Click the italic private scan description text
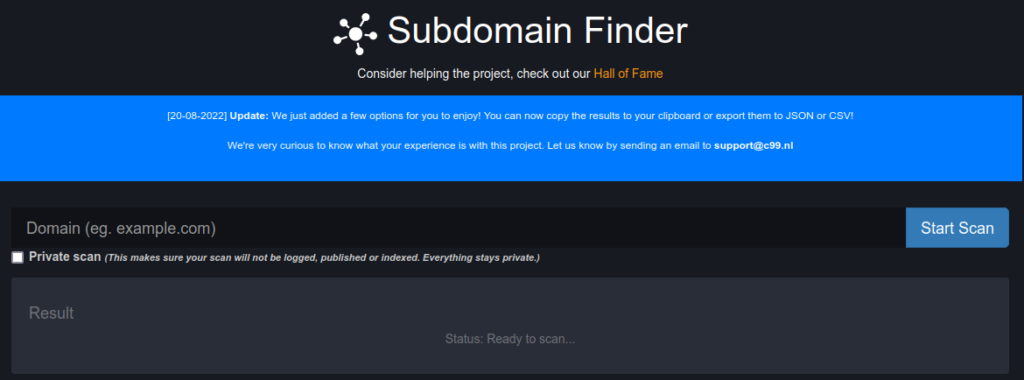Screen dimensions: 1024x380 (323, 258)
